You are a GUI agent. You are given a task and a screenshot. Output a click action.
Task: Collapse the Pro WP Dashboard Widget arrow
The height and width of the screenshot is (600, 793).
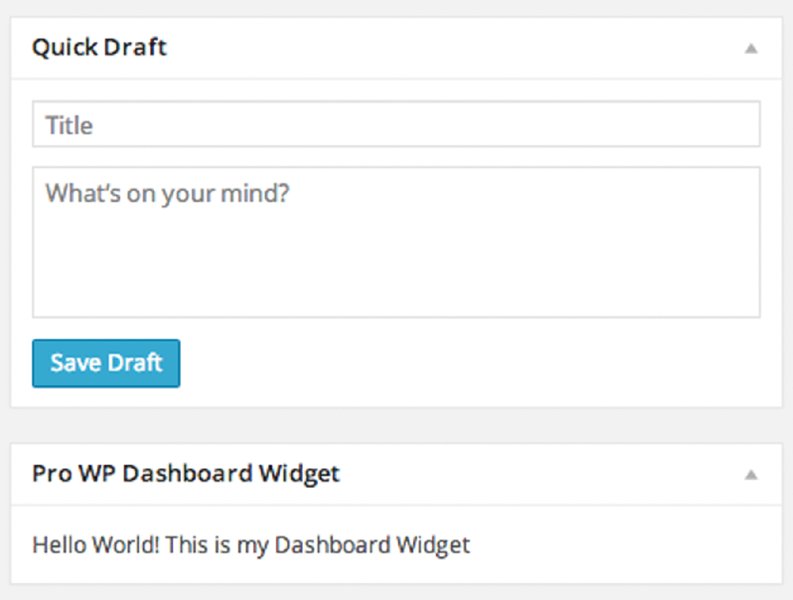[x=751, y=474]
